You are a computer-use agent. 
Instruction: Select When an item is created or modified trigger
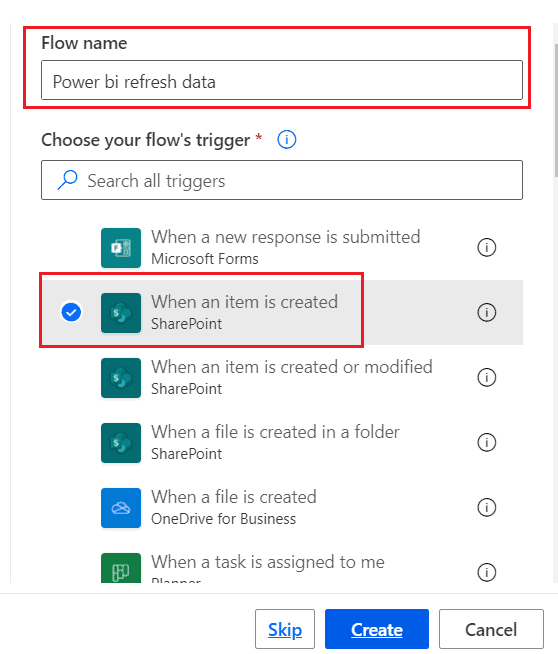[282, 377]
